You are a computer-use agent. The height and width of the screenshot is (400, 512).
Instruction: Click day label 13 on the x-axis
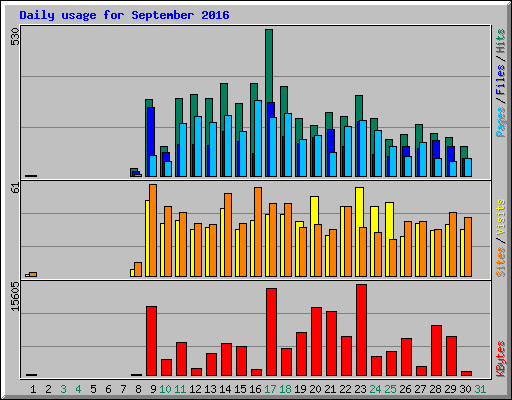210,389
